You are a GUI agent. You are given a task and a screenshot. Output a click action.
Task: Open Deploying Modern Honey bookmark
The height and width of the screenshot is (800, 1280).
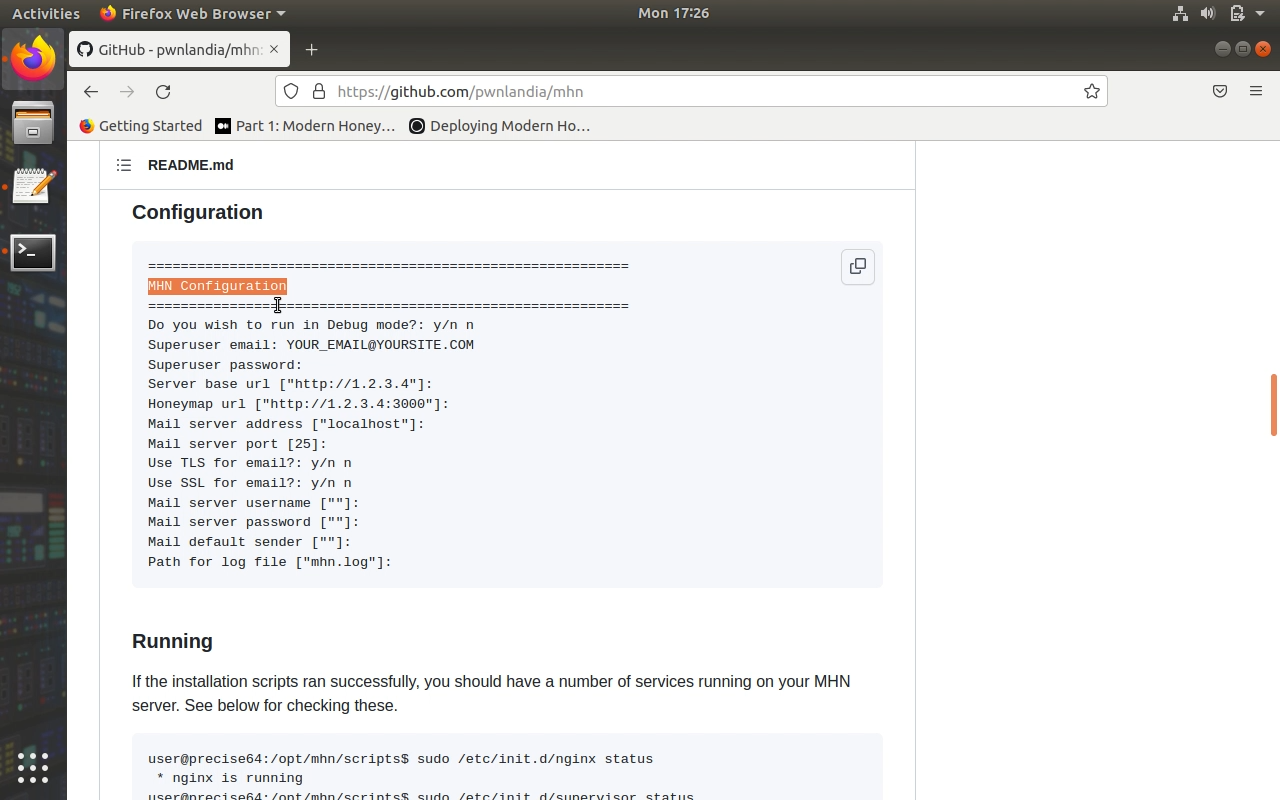click(500, 126)
